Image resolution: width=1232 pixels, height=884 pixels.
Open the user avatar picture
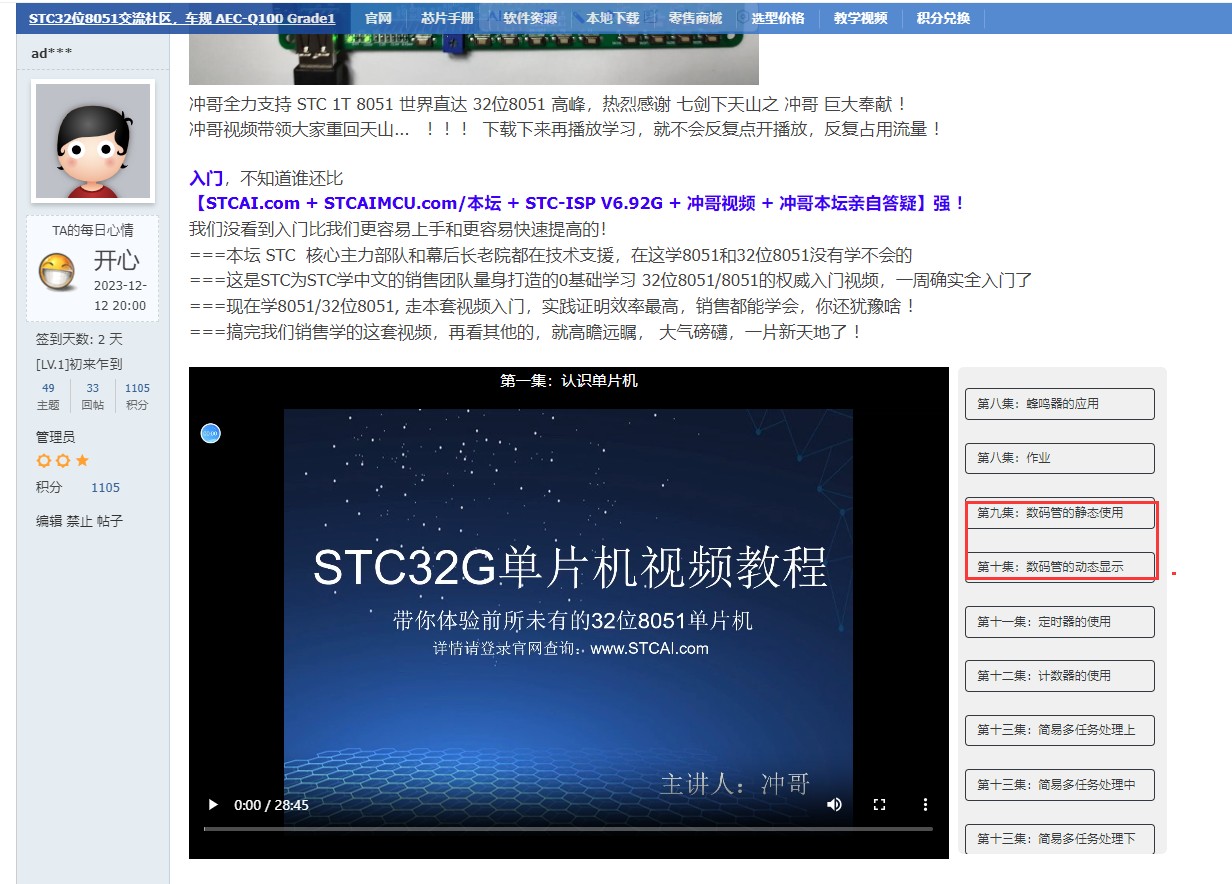click(x=93, y=140)
